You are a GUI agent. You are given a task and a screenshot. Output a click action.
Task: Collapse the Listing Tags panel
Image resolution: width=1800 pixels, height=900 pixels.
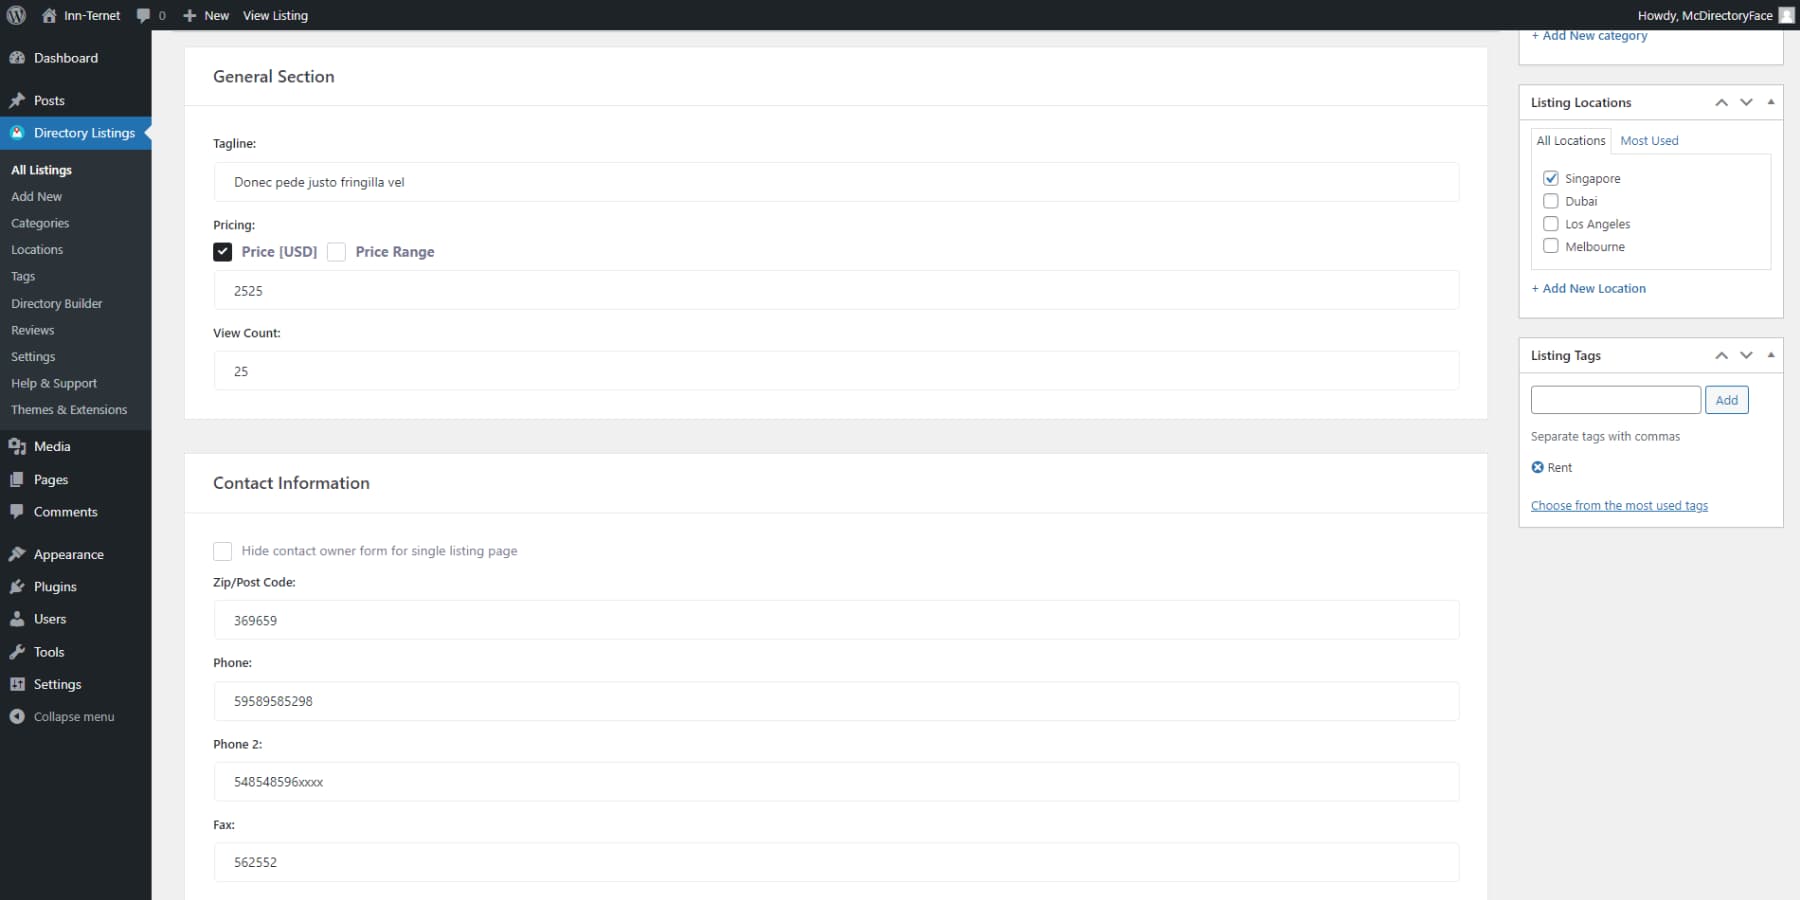[1770, 355]
